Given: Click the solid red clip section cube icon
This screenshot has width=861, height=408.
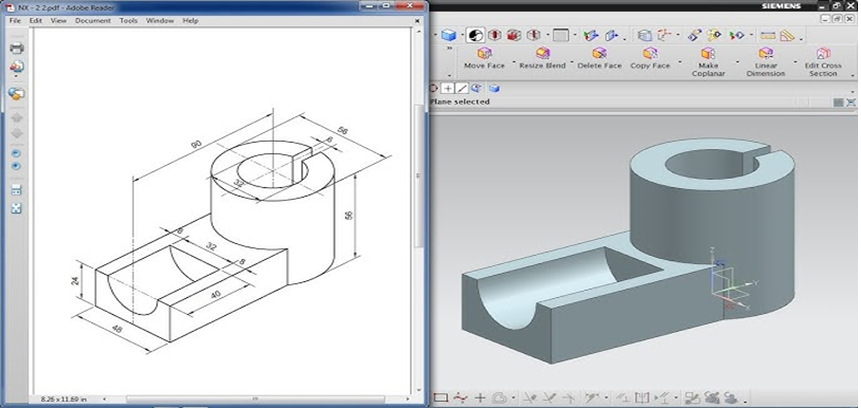Looking at the screenshot, I should (x=514, y=36).
